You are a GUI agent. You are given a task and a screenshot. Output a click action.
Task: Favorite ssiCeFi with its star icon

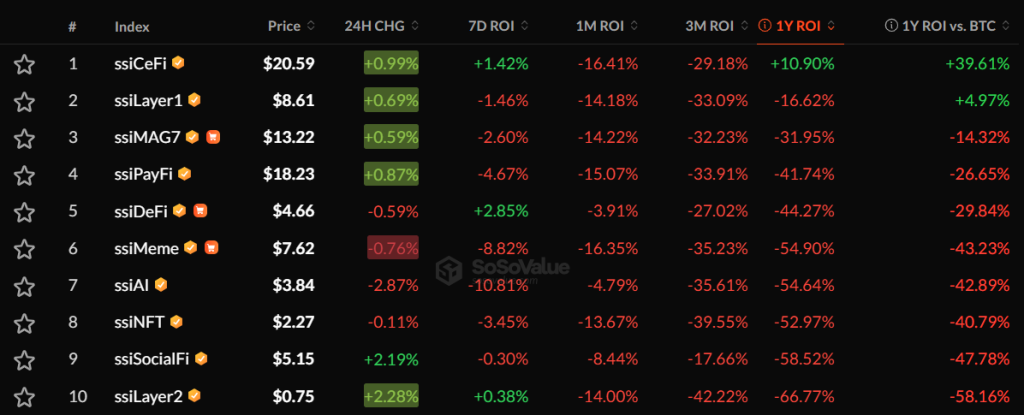[25, 65]
